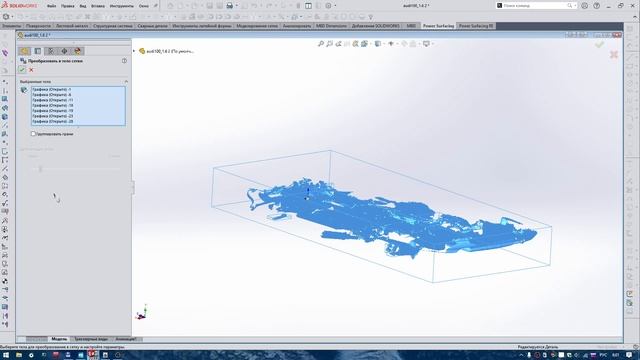Open the PropertyManager tab icon
The width and height of the screenshot is (640, 360).
[x=38, y=51]
